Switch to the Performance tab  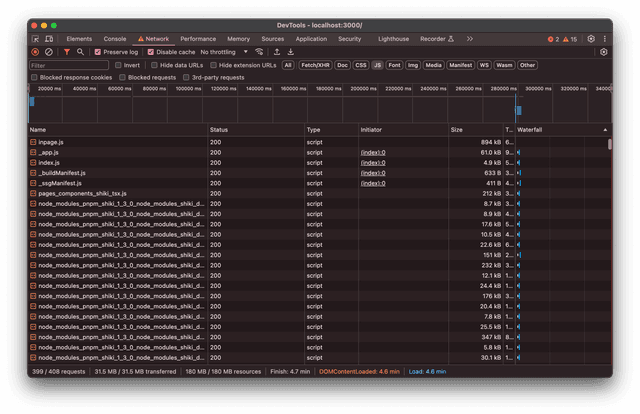[x=198, y=38]
